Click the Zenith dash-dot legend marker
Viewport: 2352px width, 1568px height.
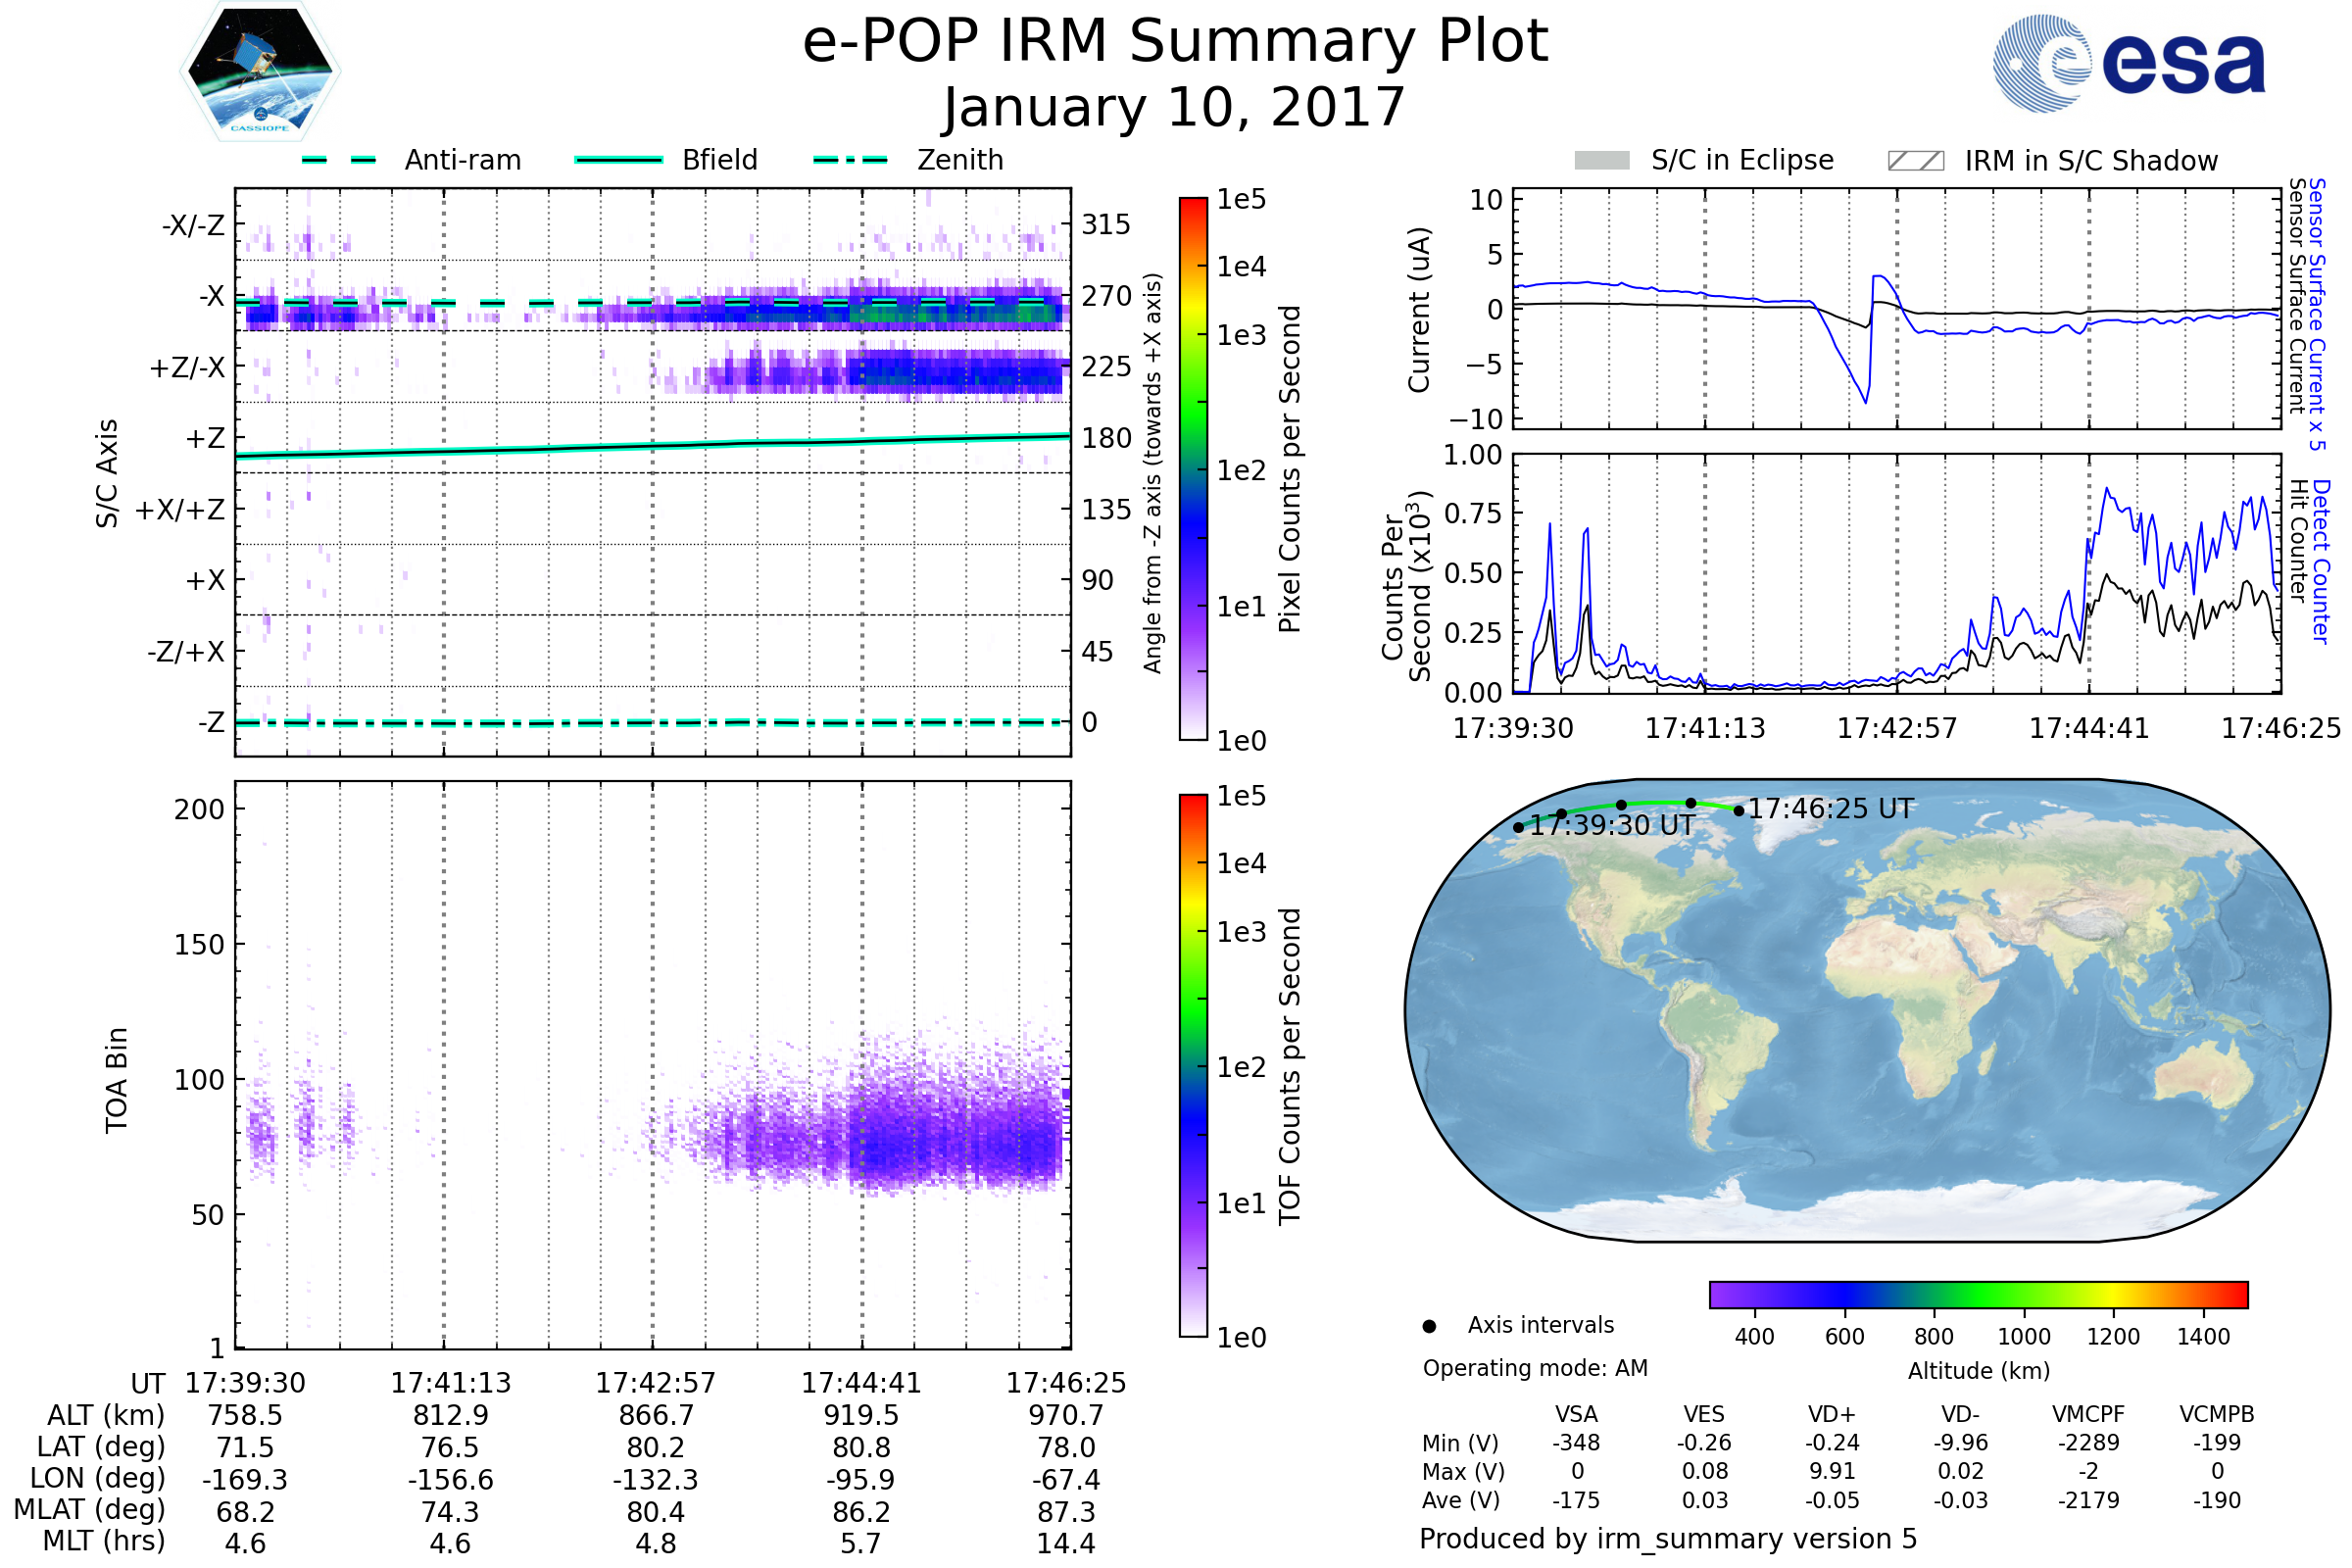point(850,160)
